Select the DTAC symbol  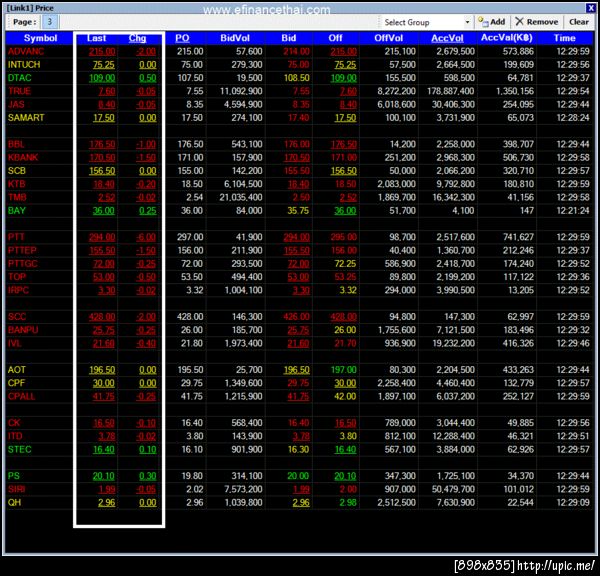tap(20, 78)
